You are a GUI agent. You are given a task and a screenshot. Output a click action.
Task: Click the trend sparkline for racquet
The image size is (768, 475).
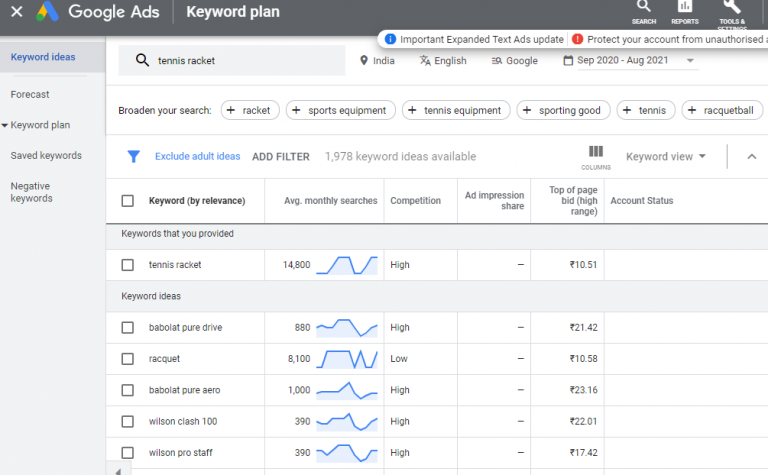(347, 359)
